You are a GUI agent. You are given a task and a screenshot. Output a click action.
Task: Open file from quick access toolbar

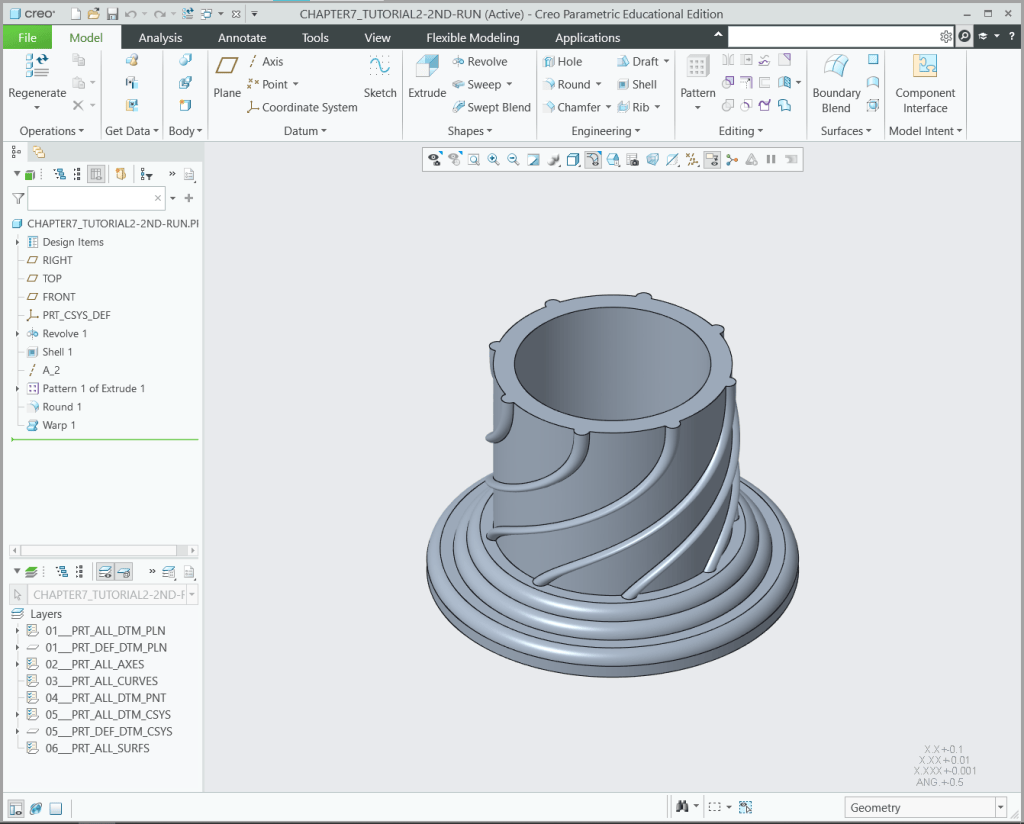pyautogui.click(x=94, y=14)
